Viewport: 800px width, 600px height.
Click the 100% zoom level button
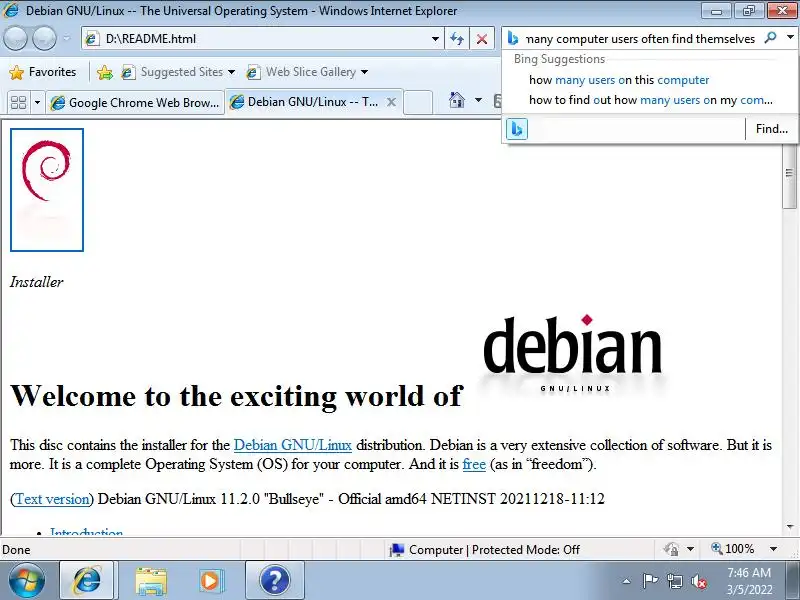coord(733,549)
